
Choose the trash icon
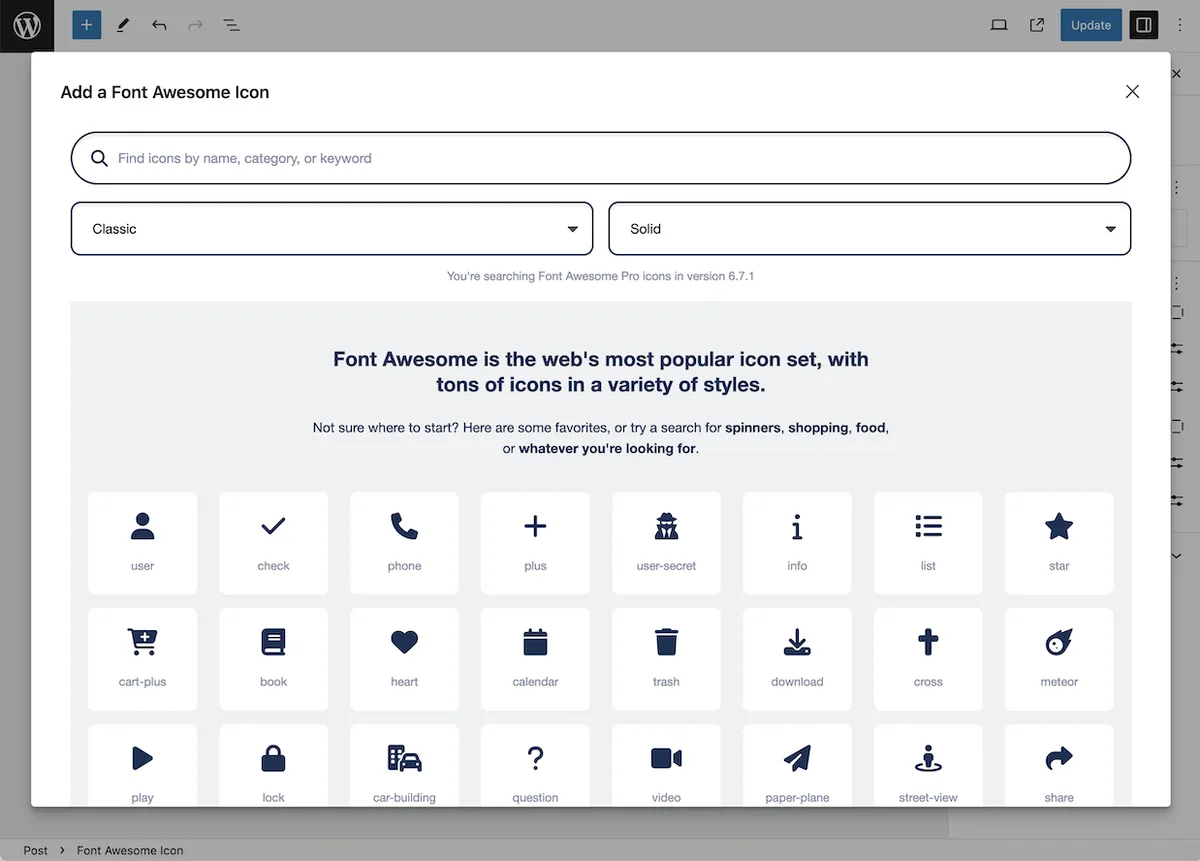pyautogui.click(x=666, y=659)
